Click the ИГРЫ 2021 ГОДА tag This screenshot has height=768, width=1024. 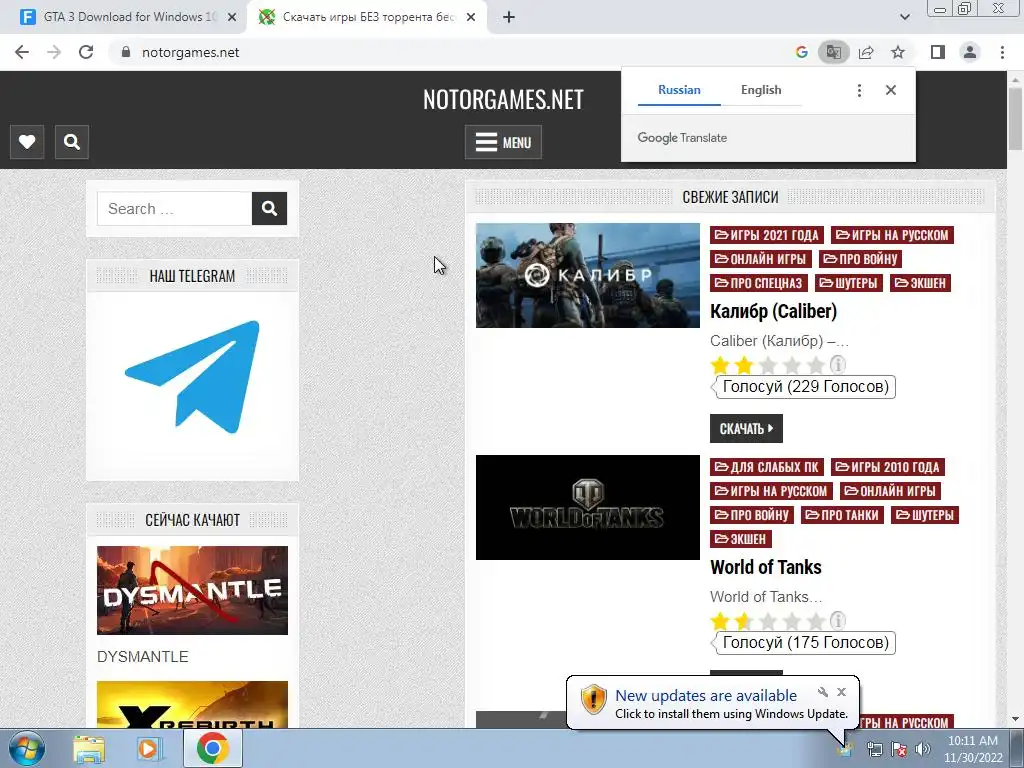(767, 235)
